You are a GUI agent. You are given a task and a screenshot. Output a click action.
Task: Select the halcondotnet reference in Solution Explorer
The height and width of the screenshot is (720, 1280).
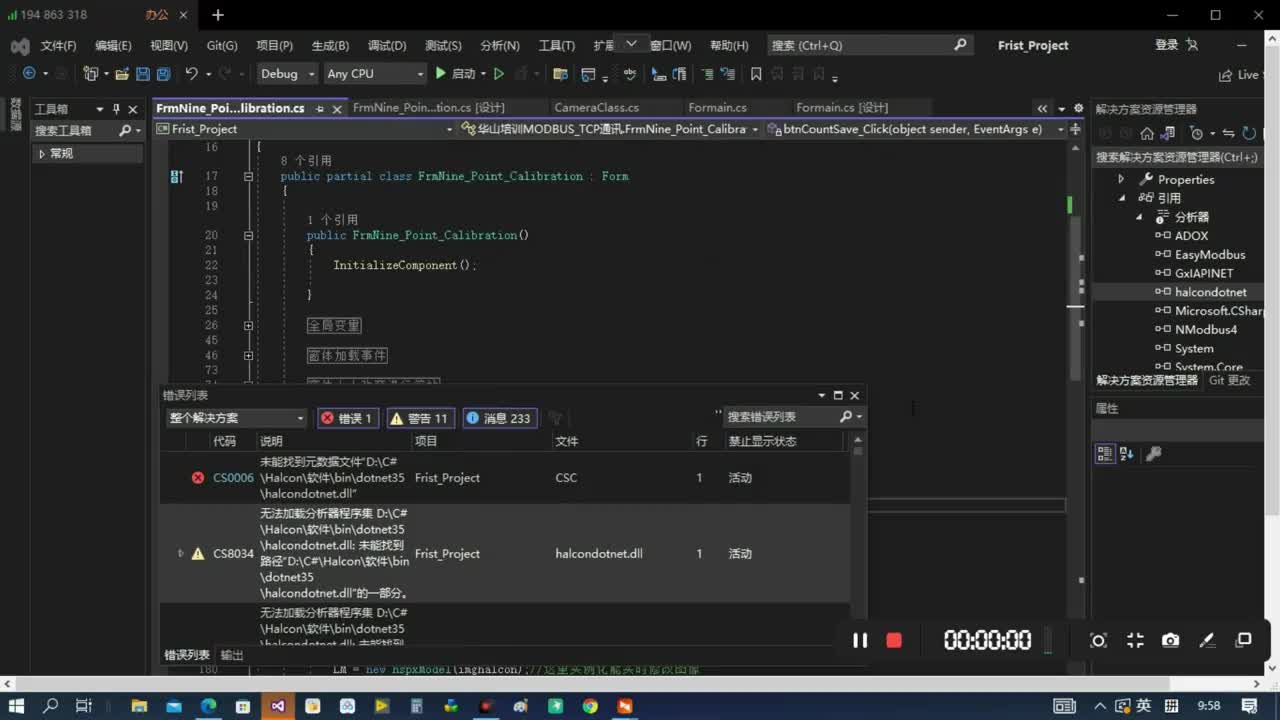coord(1210,292)
